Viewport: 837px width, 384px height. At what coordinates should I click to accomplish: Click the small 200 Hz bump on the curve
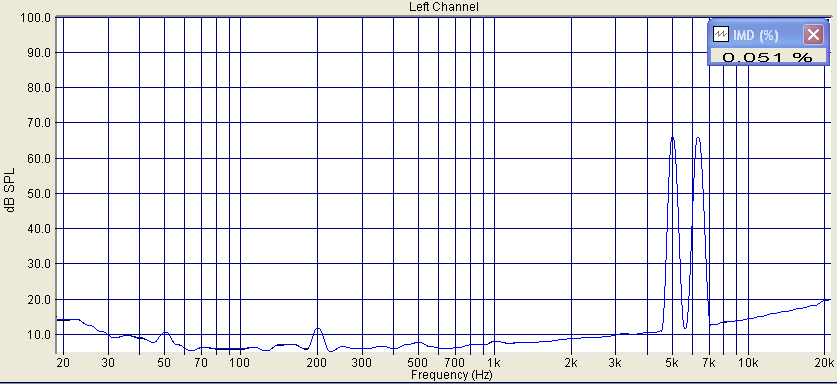coord(318,328)
